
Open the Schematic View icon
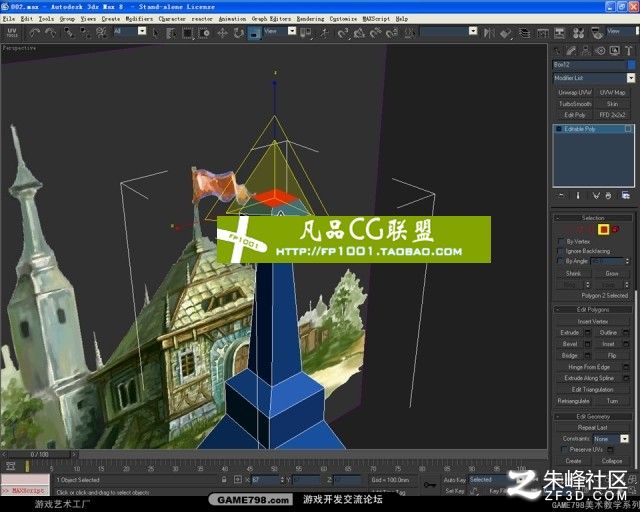559,33
